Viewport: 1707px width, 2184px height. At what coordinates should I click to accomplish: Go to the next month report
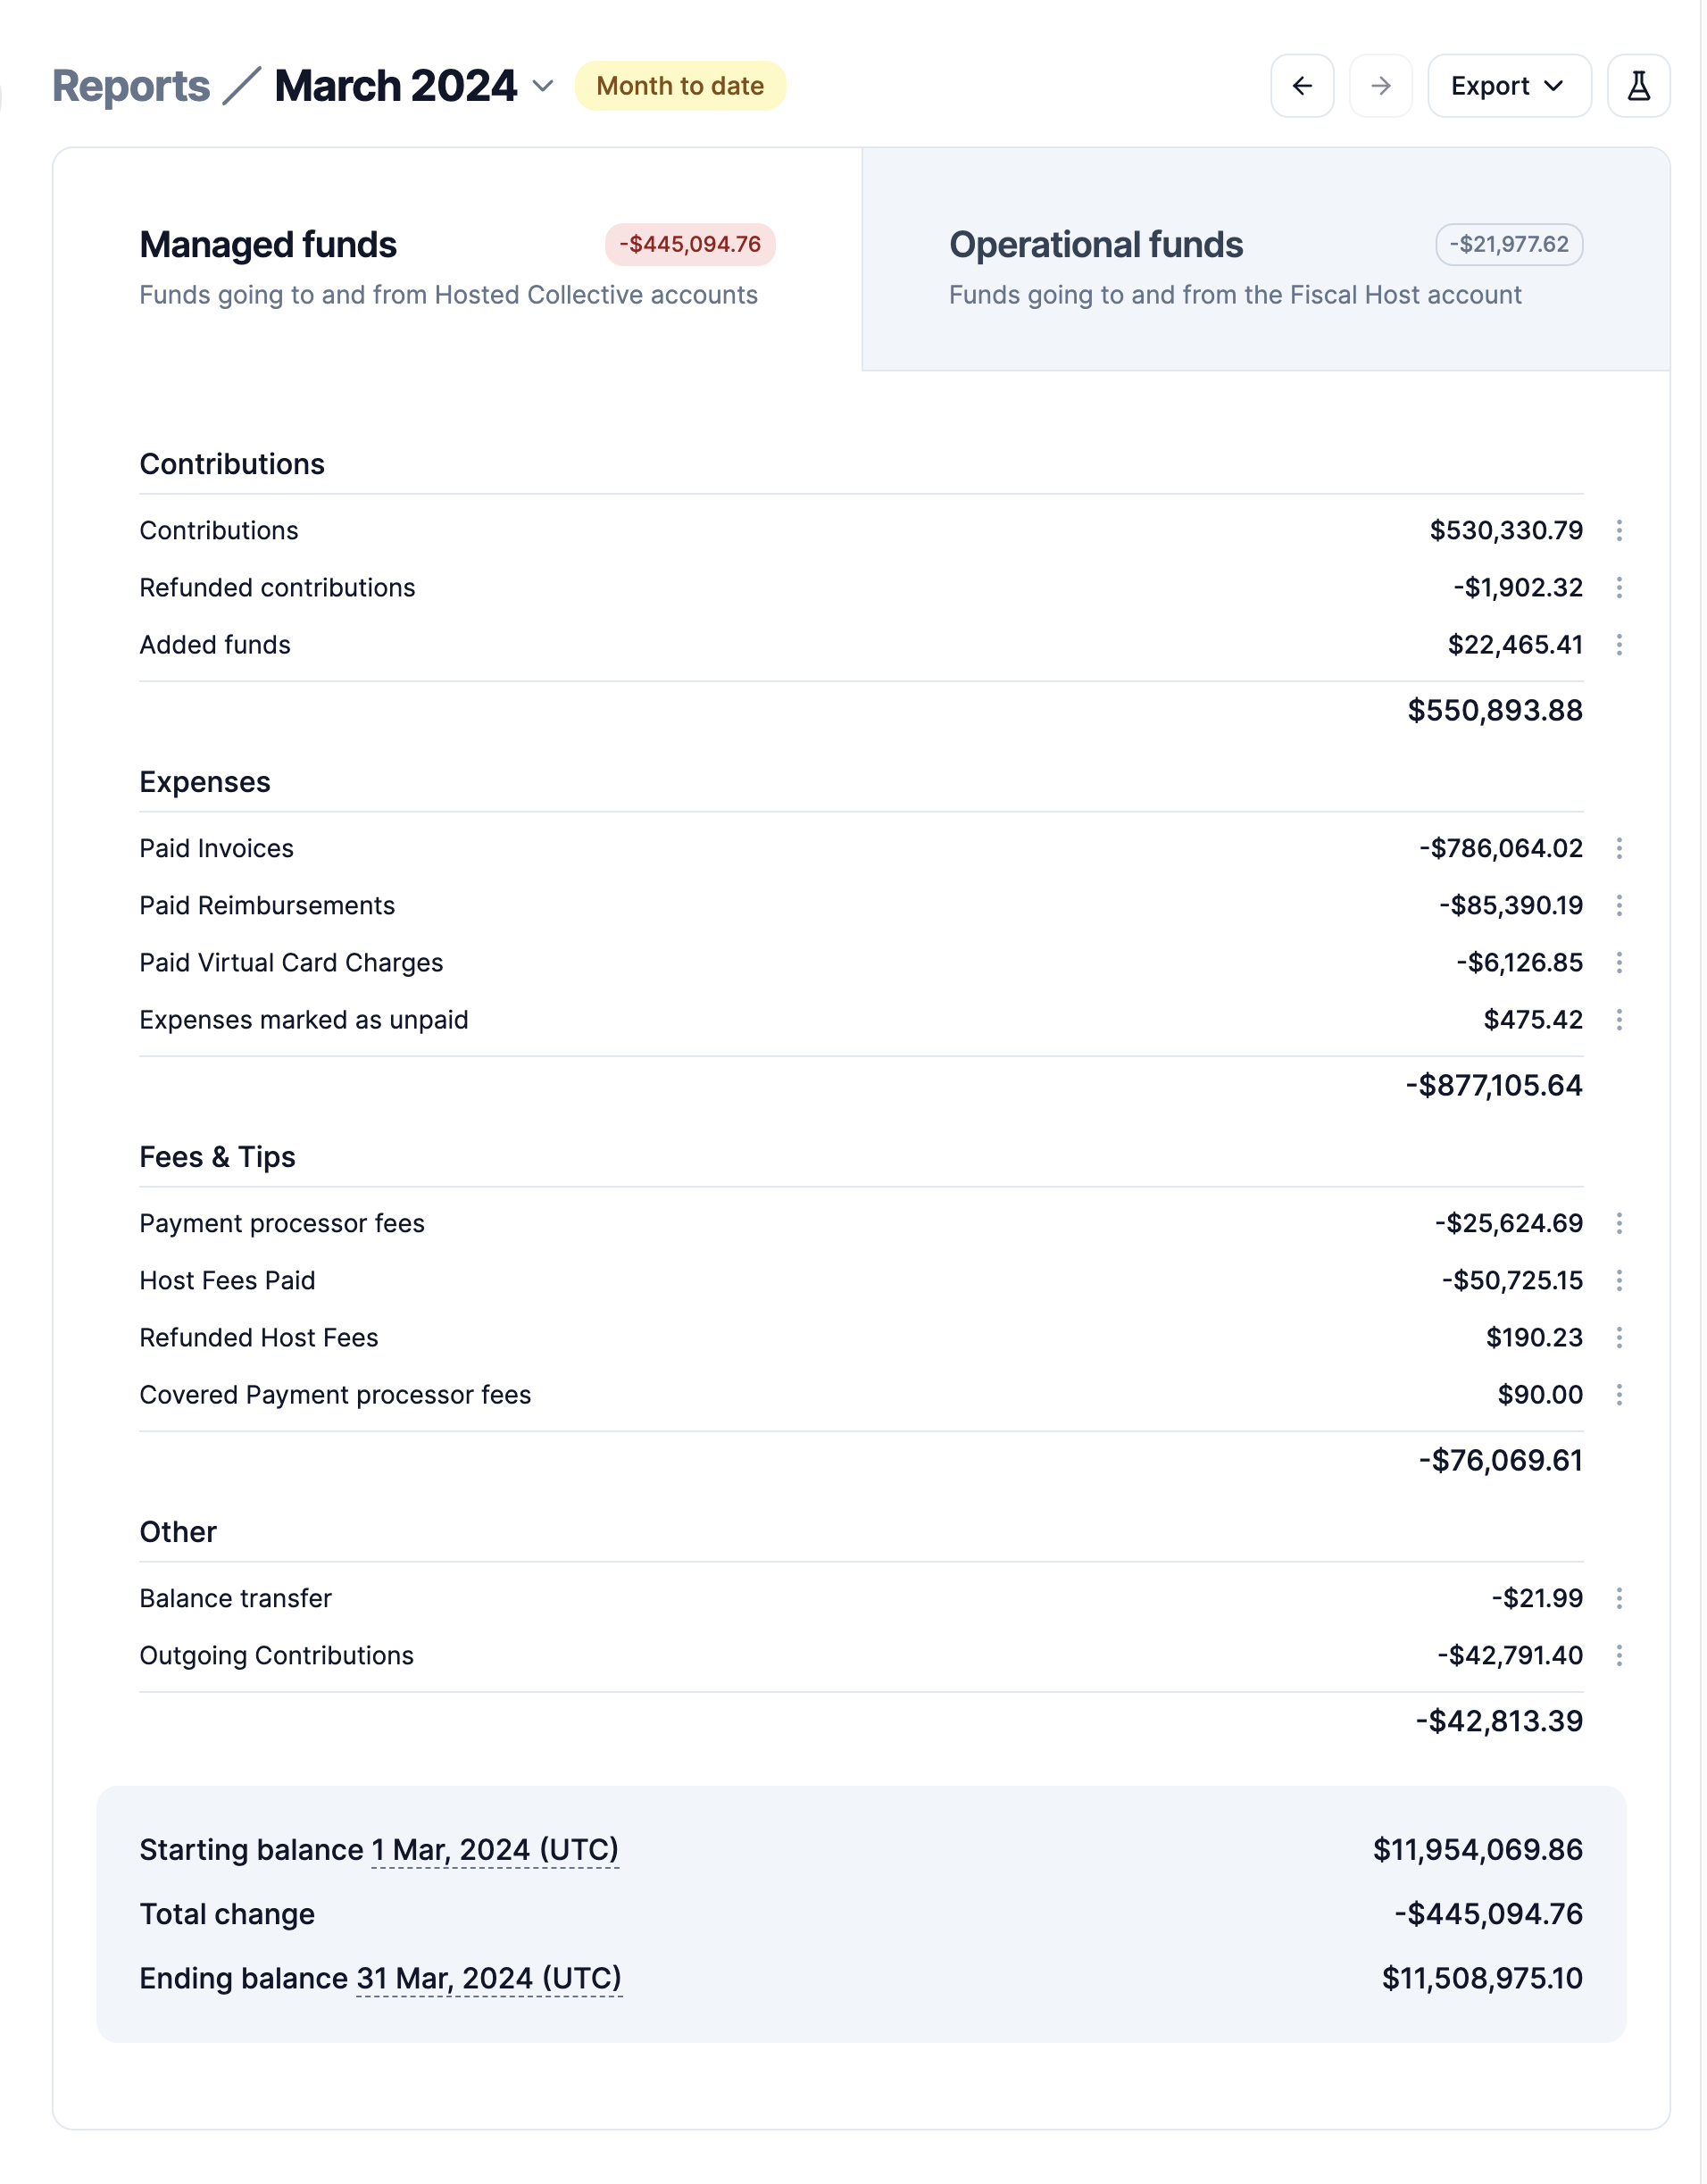pyautogui.click(x=1380, y=86)
